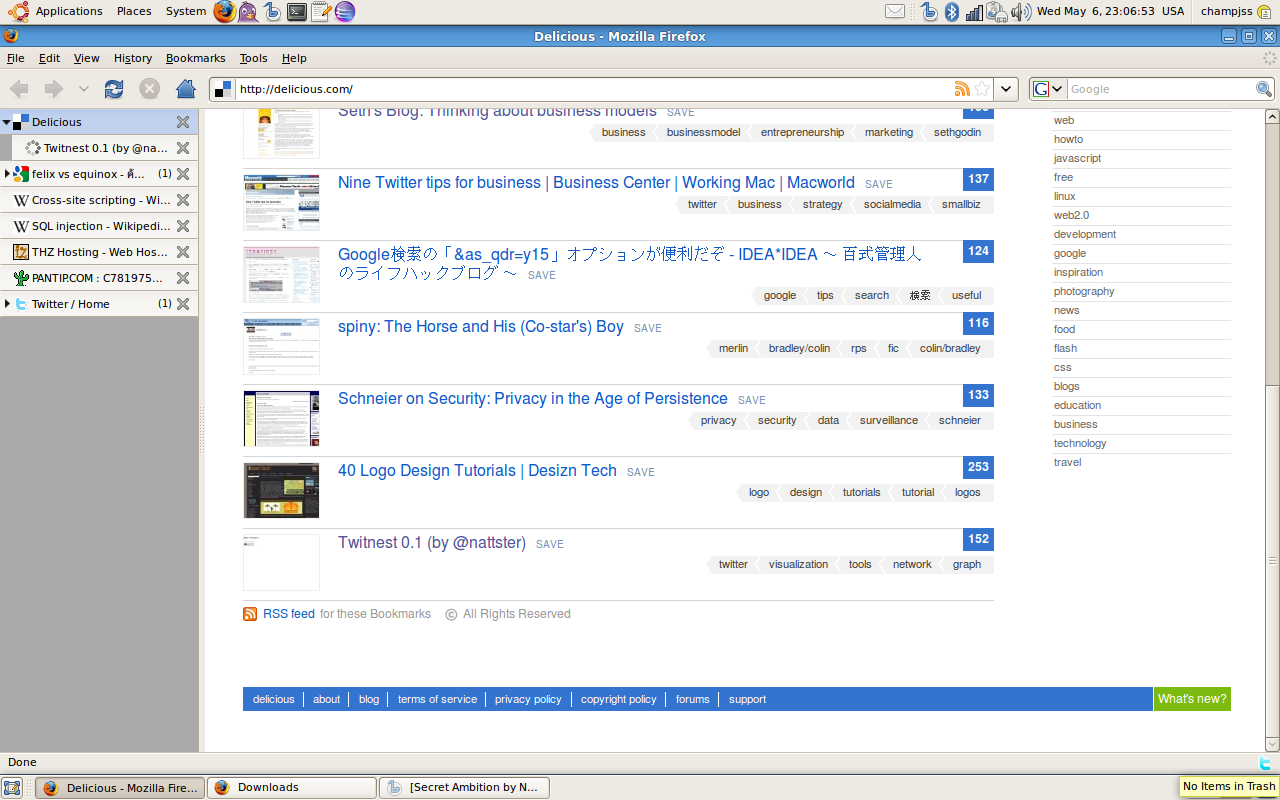Open the address bar history dropdown
Image resolution: width=1280 pixels, height=800 pixels.
click(x=1007, y=89)
